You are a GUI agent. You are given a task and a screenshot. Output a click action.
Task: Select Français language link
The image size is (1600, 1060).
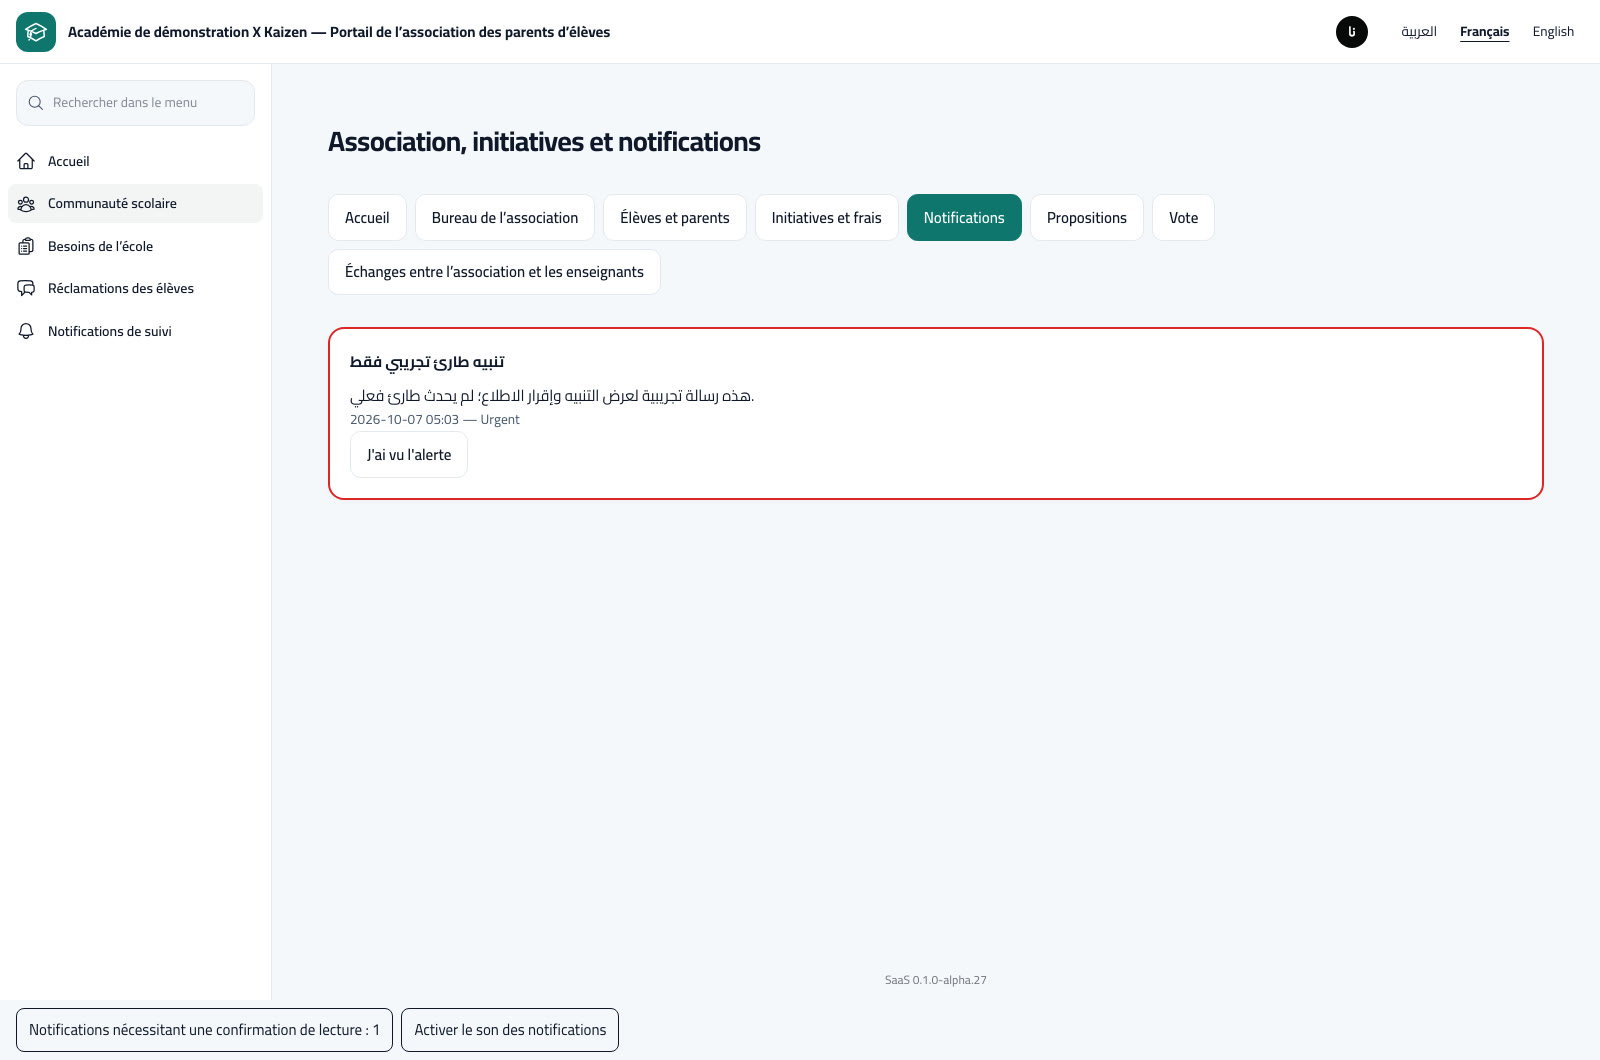click(1485, 32)
